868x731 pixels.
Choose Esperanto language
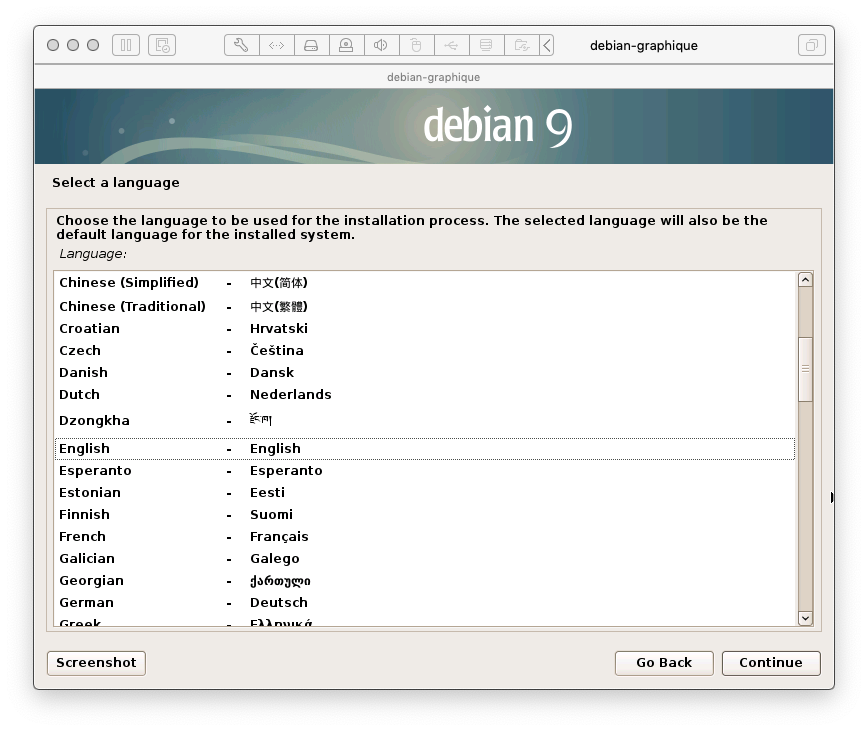425,471
